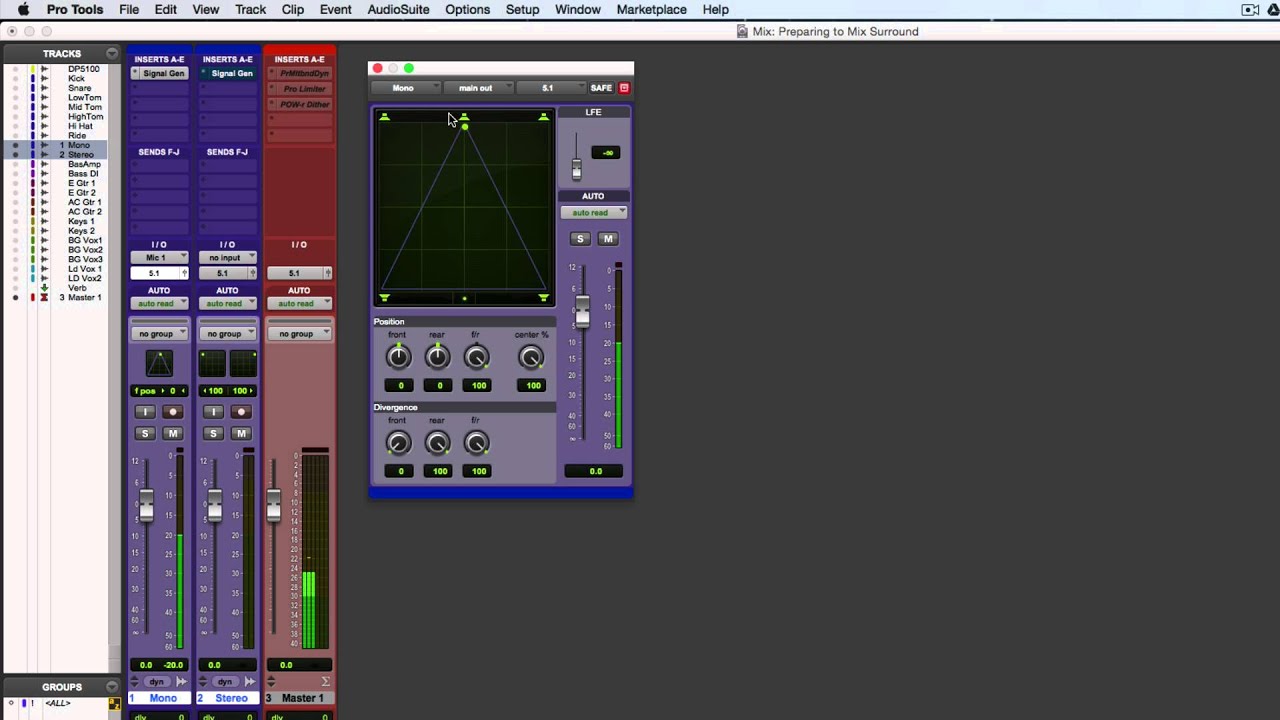Open Mono track auto read dropdown

coord(159,303)
